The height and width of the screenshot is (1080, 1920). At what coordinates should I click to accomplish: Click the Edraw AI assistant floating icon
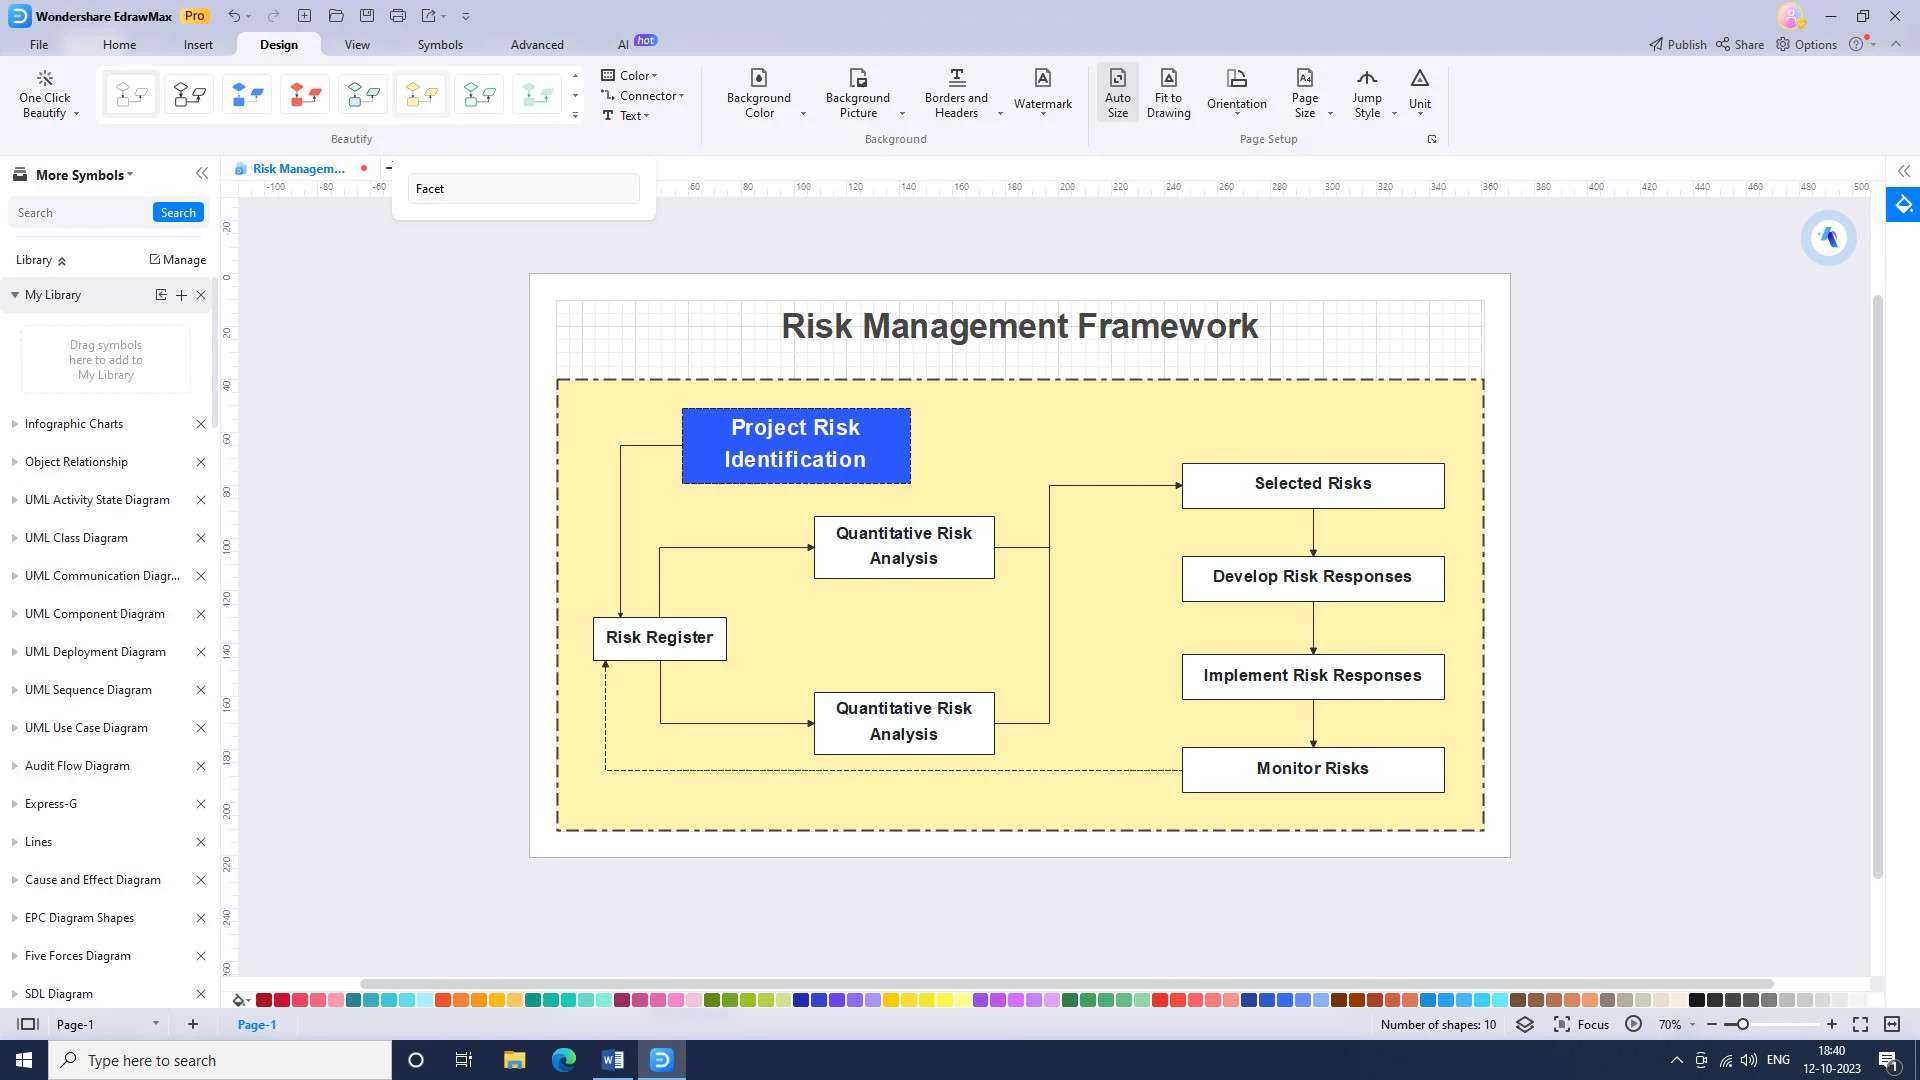tap(1828, 238)
